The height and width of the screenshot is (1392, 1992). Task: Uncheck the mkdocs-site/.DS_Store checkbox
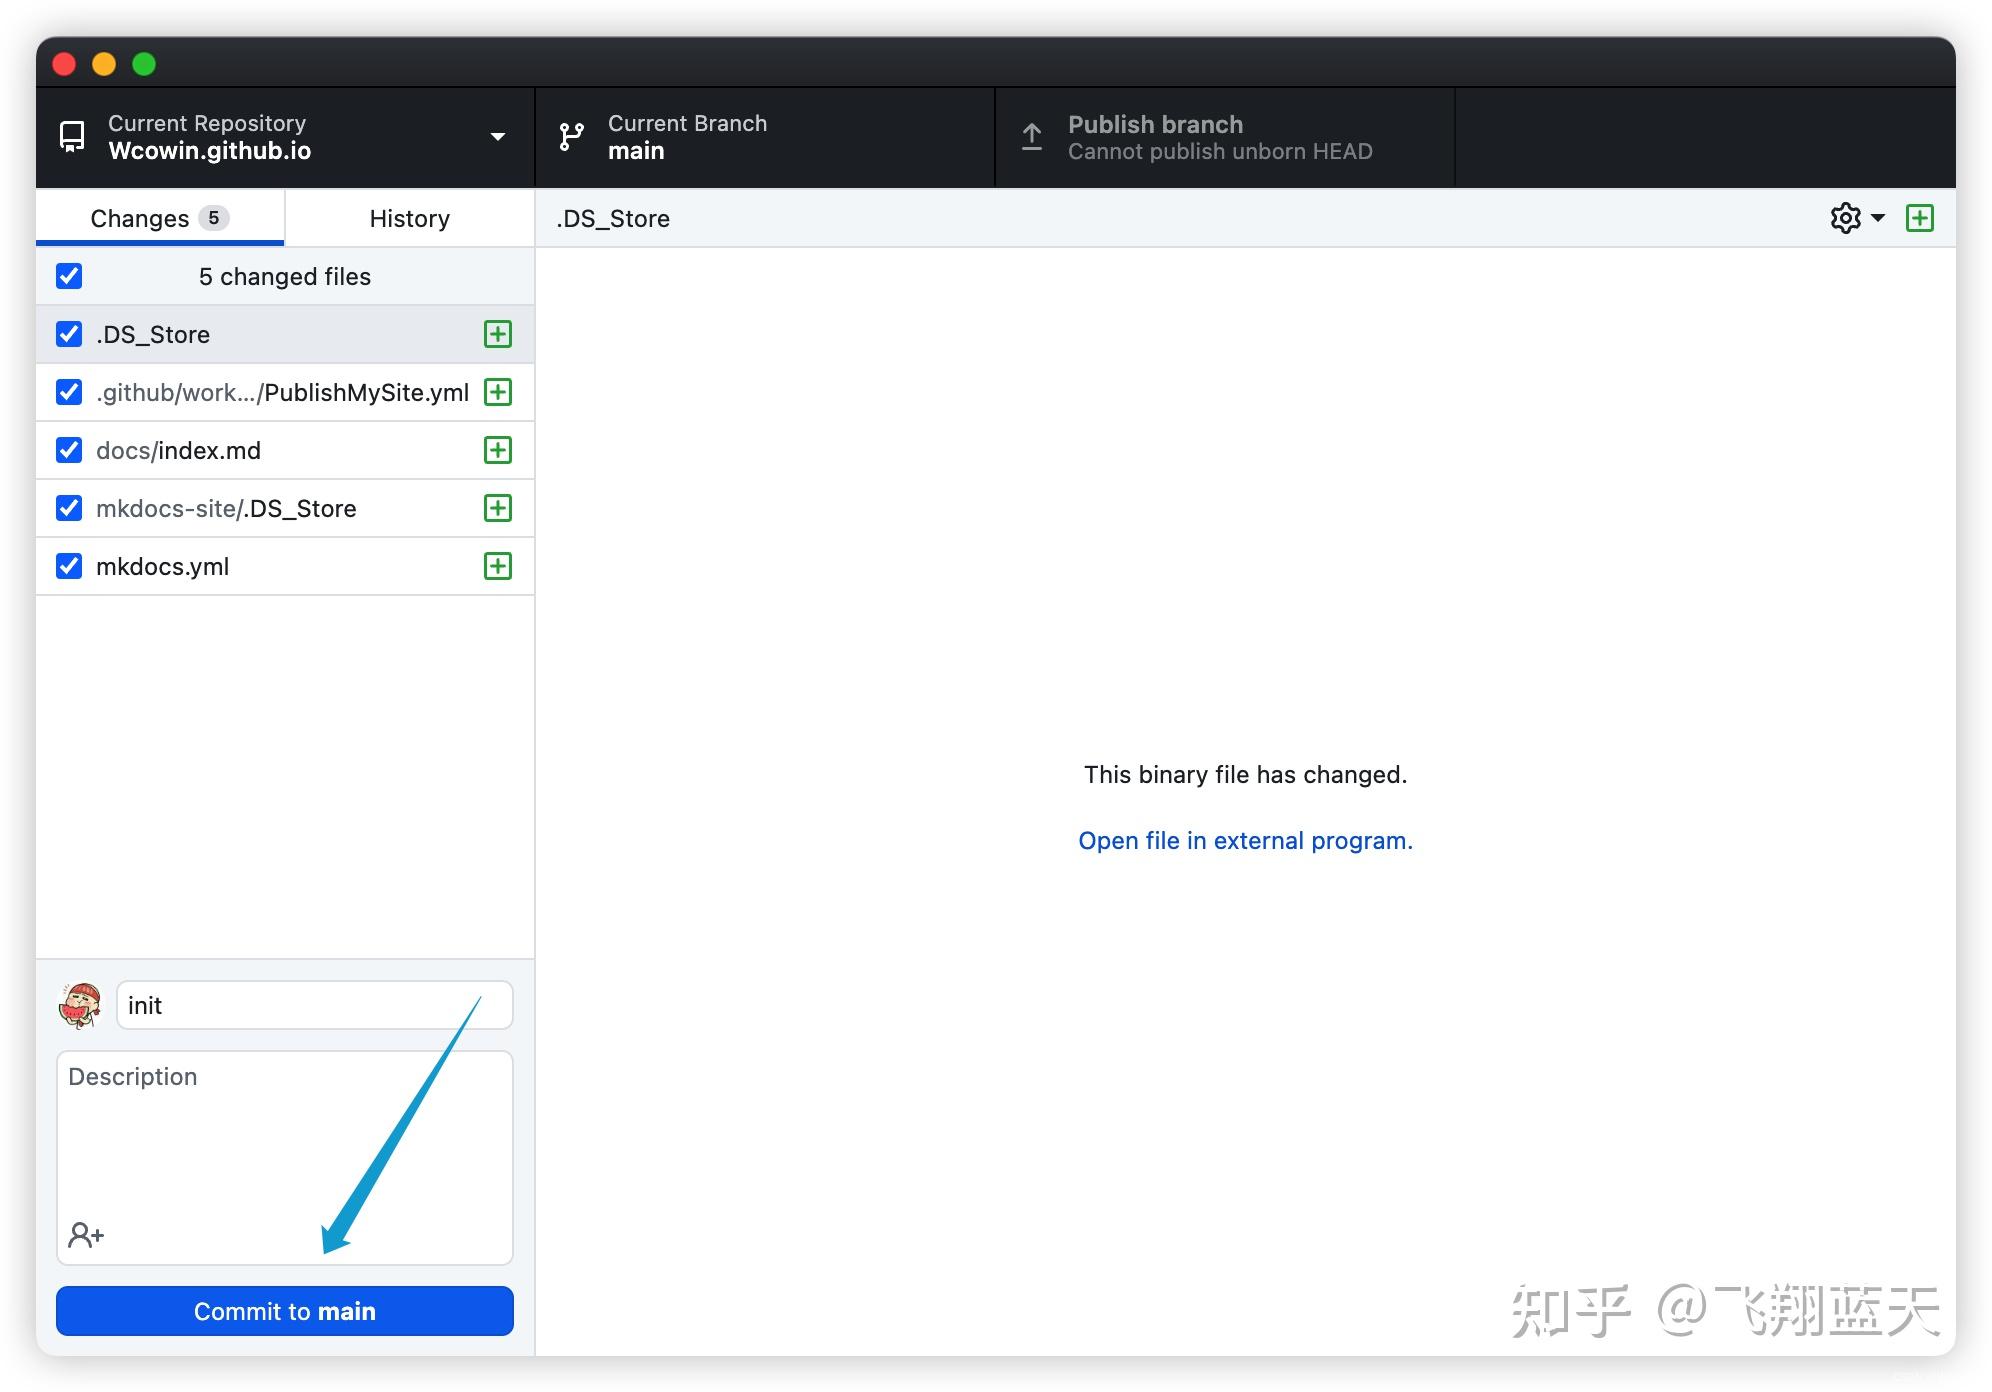(x=68, y=508)
